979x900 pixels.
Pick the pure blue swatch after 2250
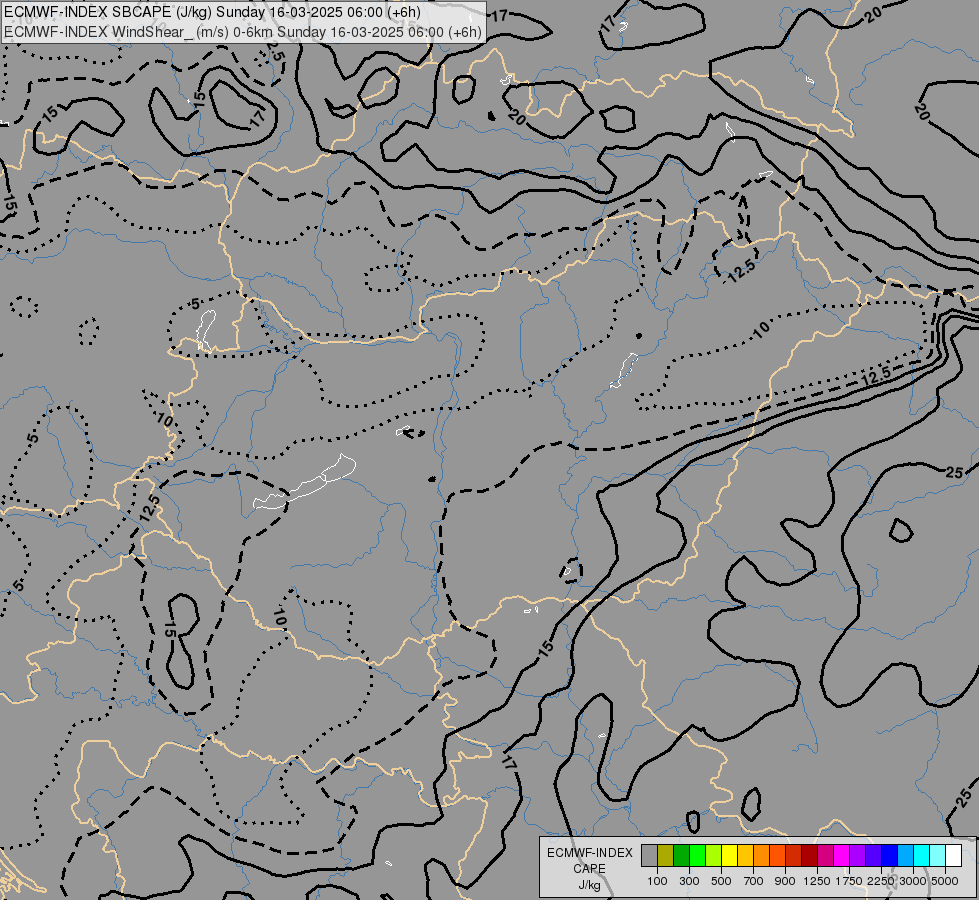coord(890,855)
